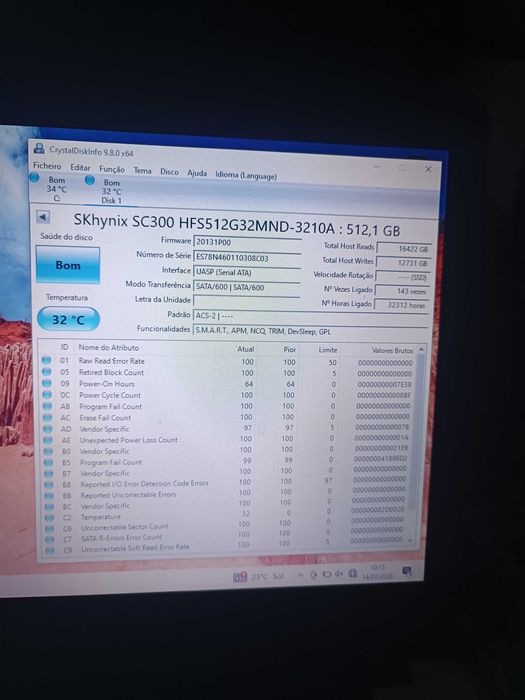525x700 pixels.
Task: Click the attribute list vertical scrollbar thumb
Action: point(418,433)
